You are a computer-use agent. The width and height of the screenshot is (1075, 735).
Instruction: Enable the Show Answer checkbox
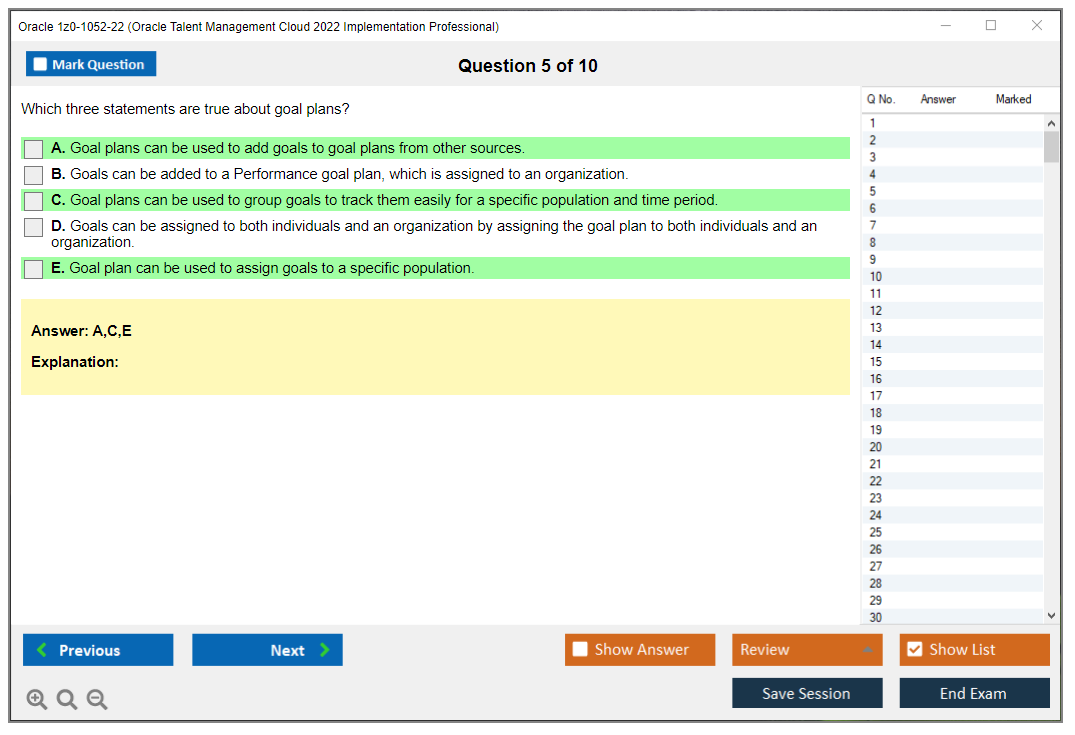[x=580, y=650]
